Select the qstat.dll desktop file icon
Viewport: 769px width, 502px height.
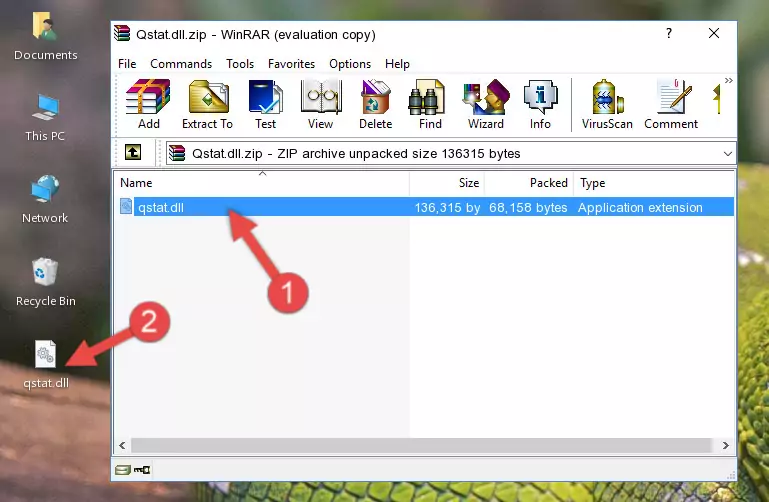(46, 365)
